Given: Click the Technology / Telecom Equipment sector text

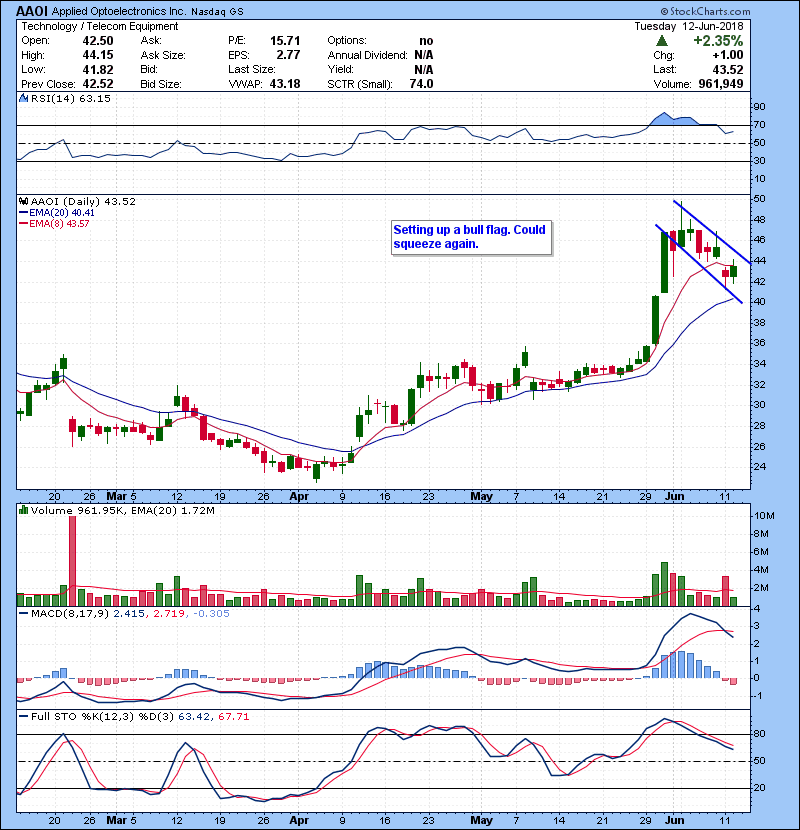Looking at the screenshot, I should point(100,26).
